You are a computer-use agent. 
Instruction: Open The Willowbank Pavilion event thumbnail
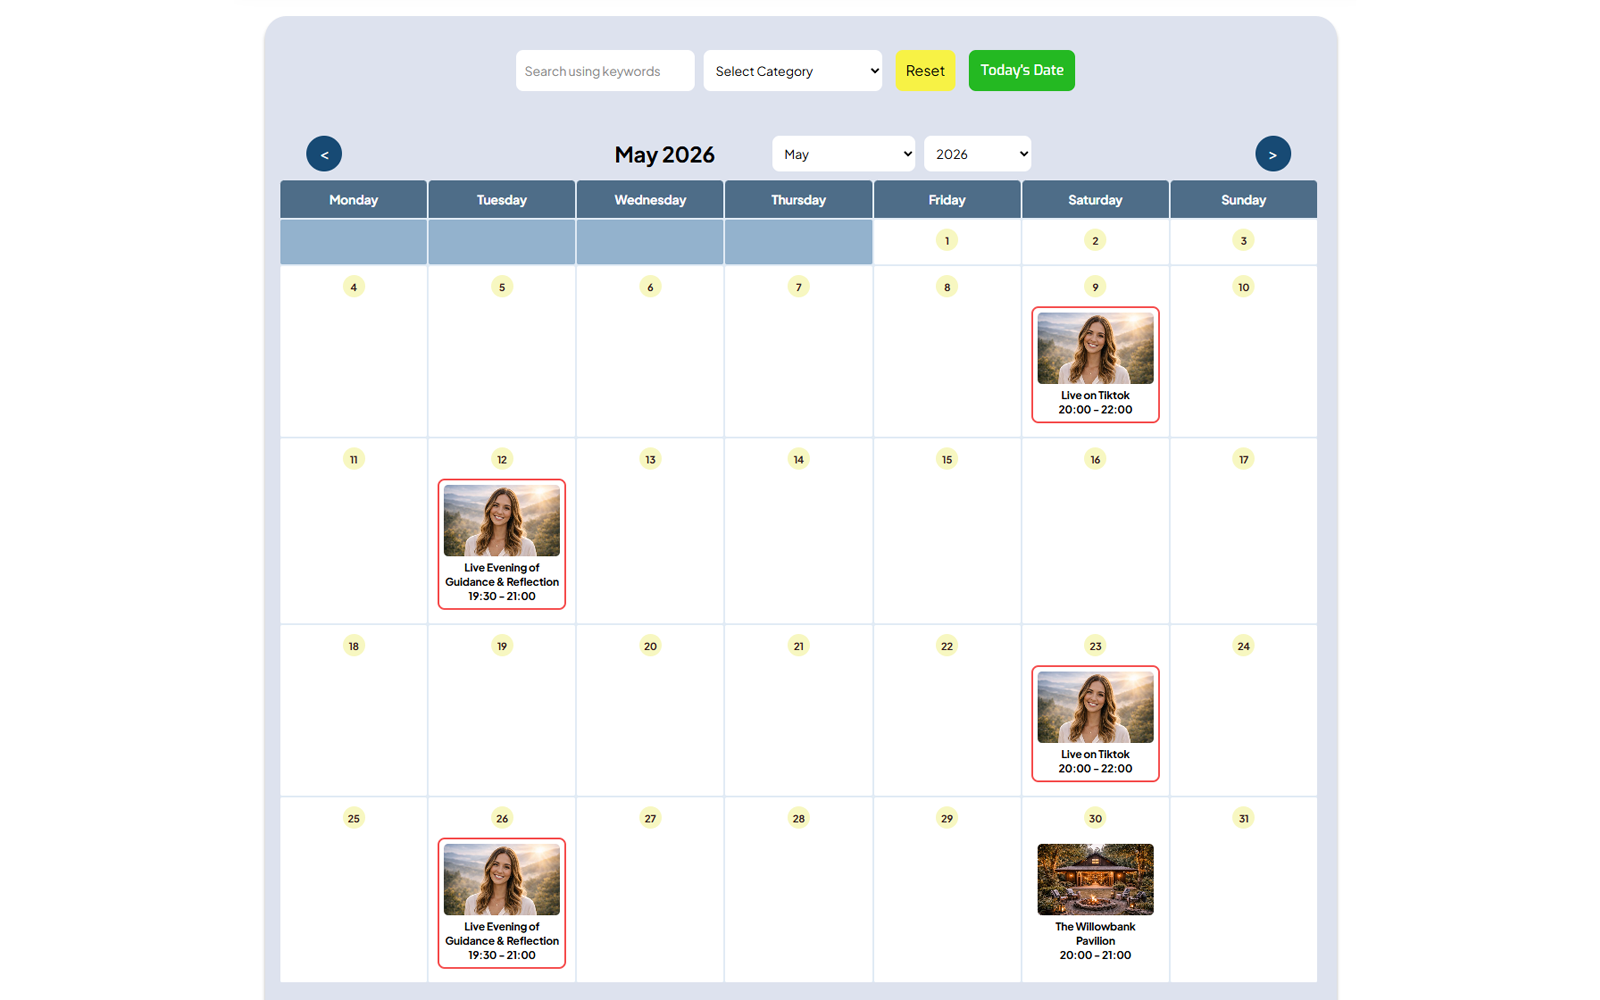1095,879
